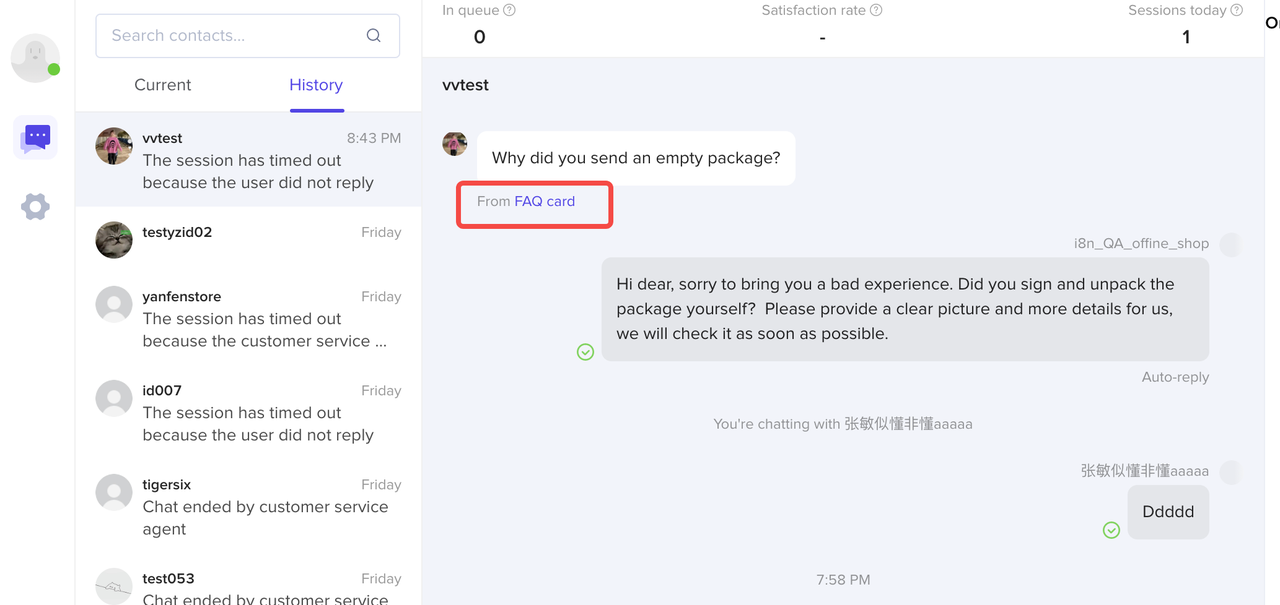Click the Sessions today help icon
Image resolution: width=1280 pixels, height=605 pixels.
point(1237,10)
